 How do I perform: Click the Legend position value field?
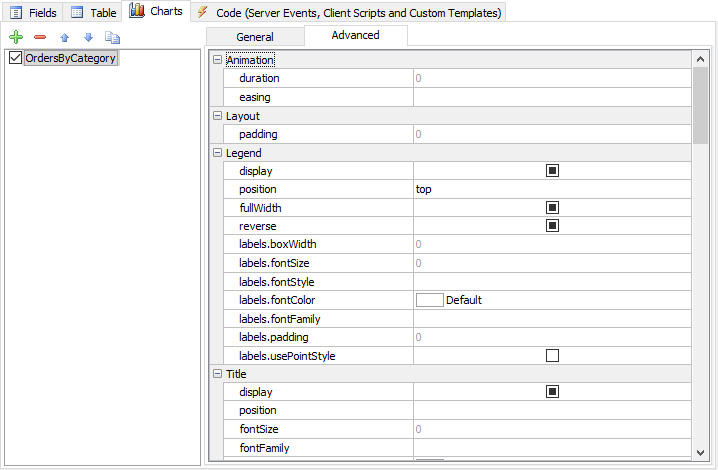click(550, 189)
